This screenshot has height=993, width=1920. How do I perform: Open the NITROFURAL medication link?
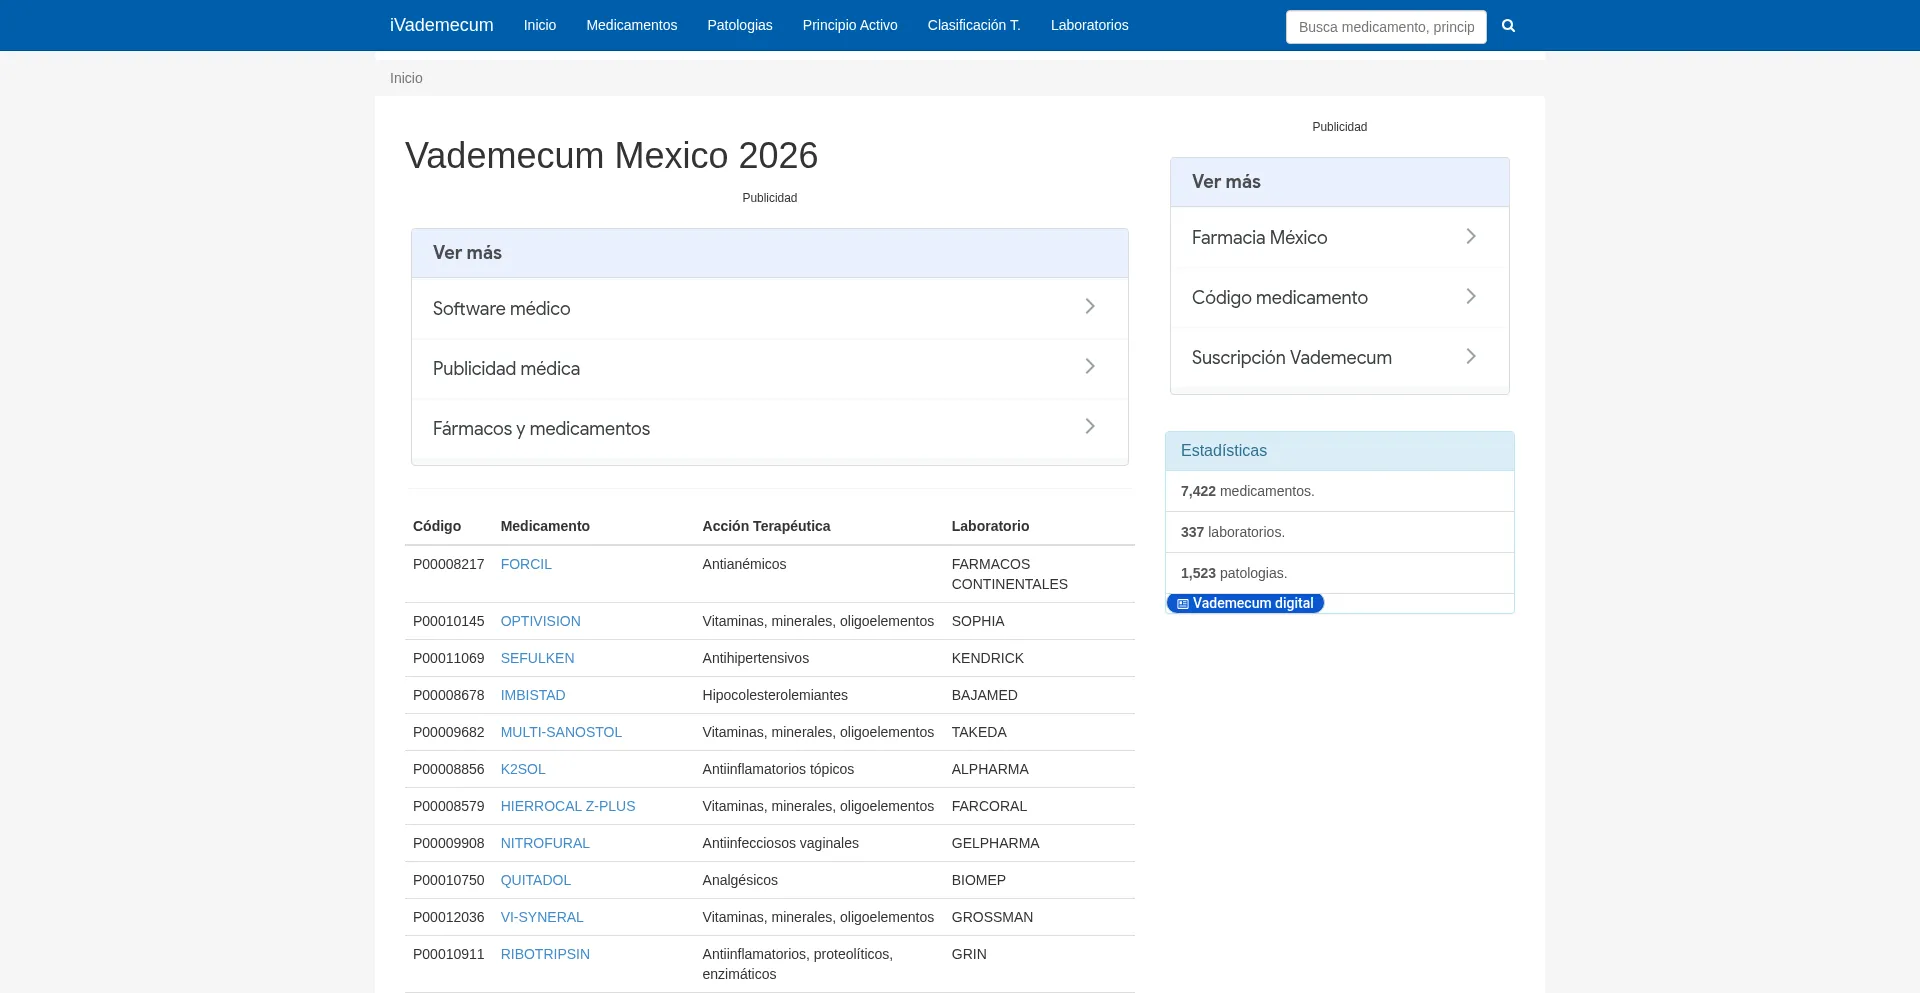(545, 843)
